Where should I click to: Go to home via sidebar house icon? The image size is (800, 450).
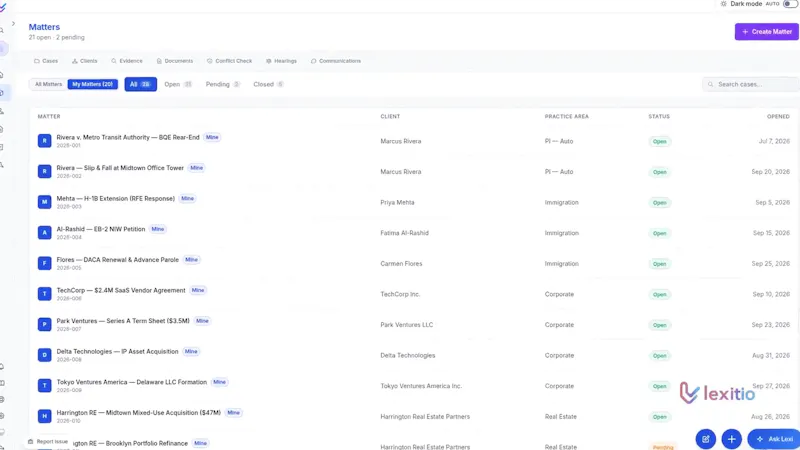click(x=2, y=75)
